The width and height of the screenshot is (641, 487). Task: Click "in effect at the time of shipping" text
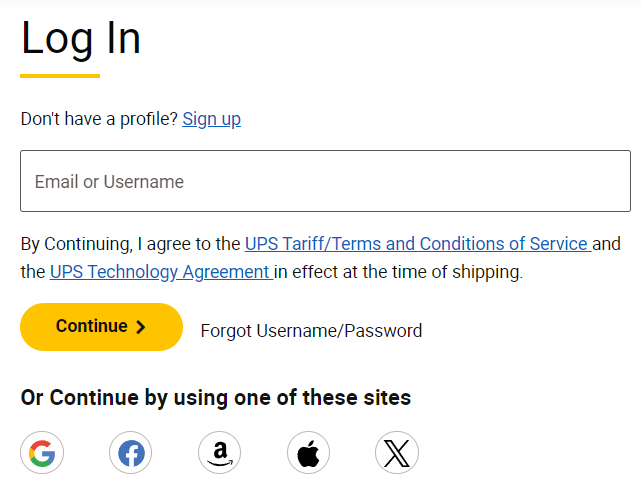point(399,271)
